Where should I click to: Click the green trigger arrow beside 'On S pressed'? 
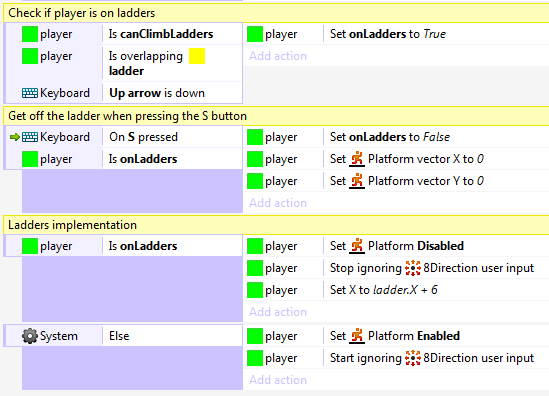15,137
